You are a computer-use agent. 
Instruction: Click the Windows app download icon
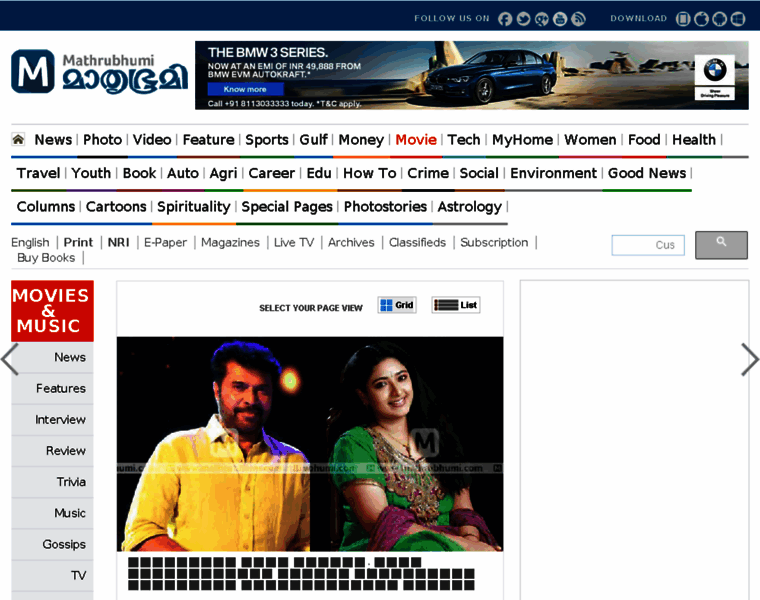click(738, 19)
